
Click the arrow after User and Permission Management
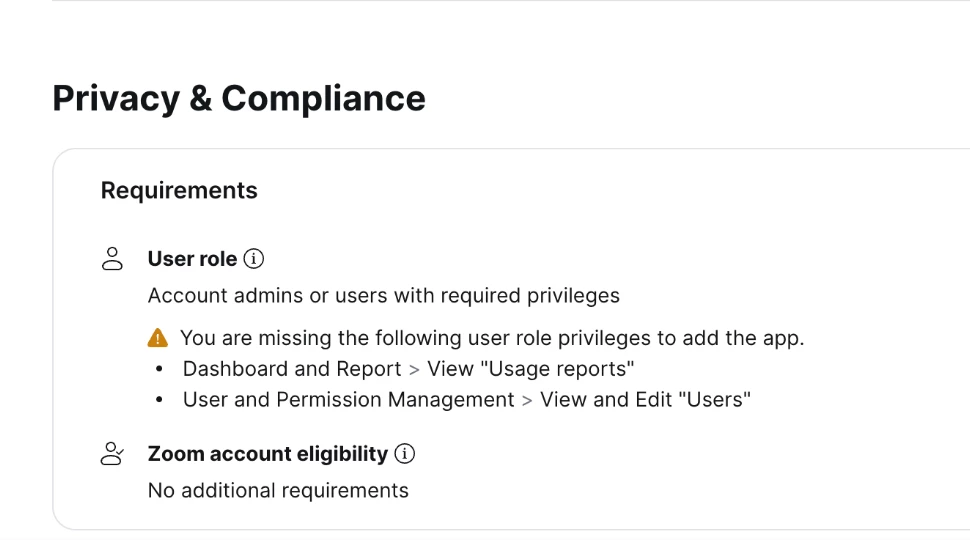pos(527,400)
